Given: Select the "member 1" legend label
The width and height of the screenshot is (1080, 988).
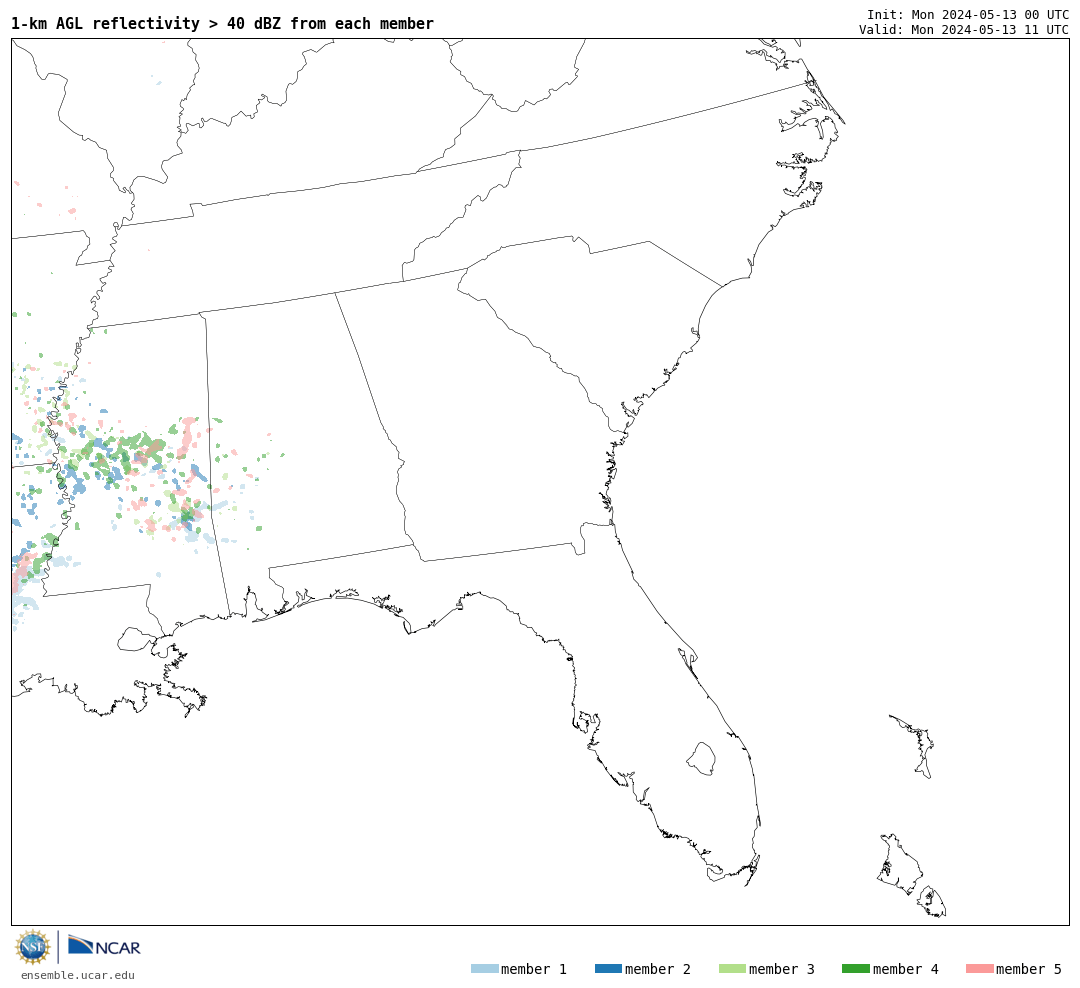Looking at the screenshot, I should coord(534,969).
